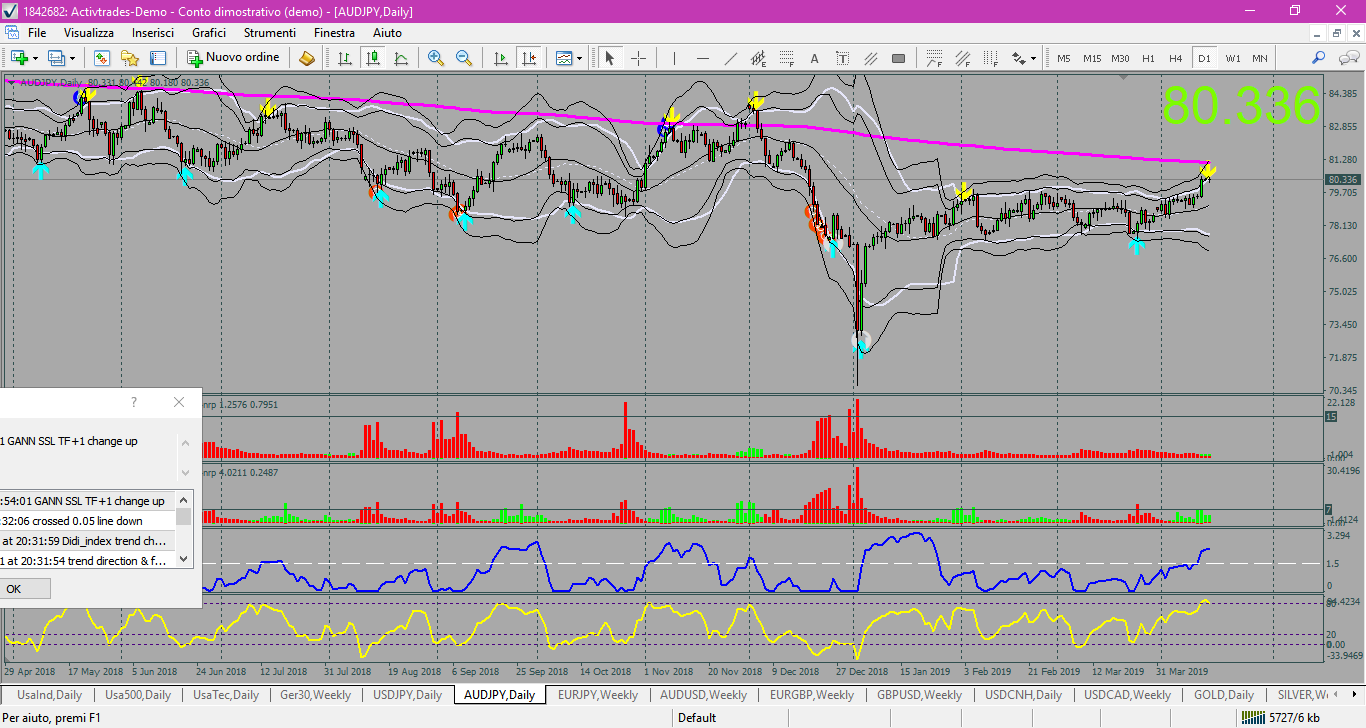Select the Rectangle shape tool
Screen dimensions: 1366x728
[898, 58]
